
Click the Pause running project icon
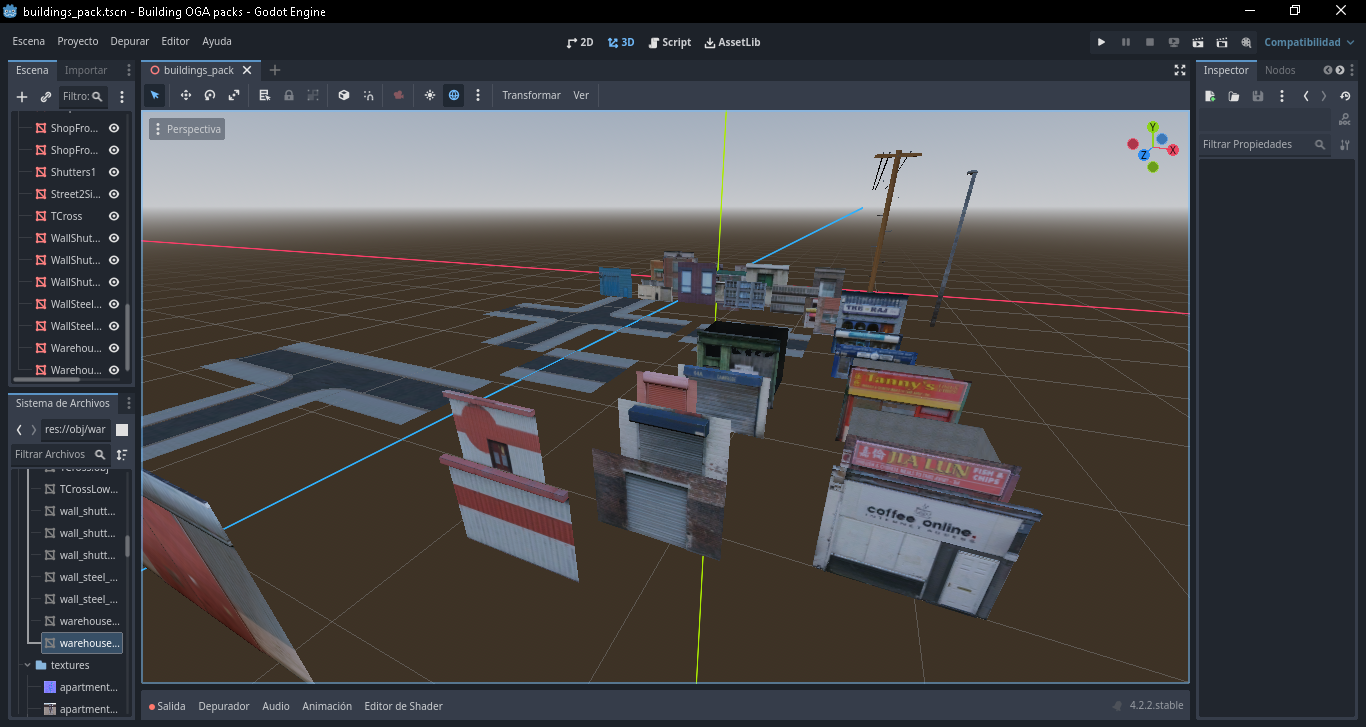1126,42
